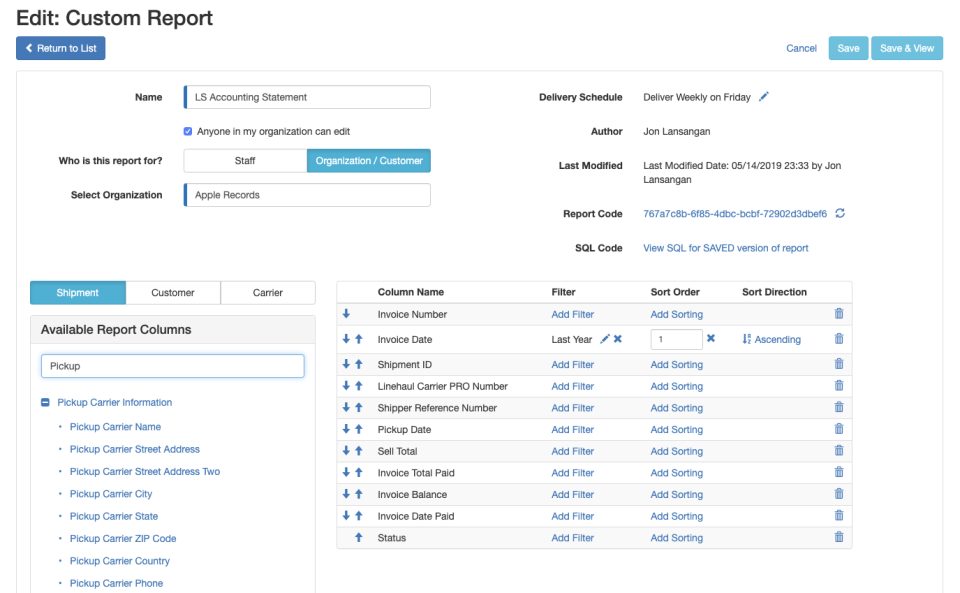Delete the Pickup Date column
960x593 pixels.
click(839, 429)
